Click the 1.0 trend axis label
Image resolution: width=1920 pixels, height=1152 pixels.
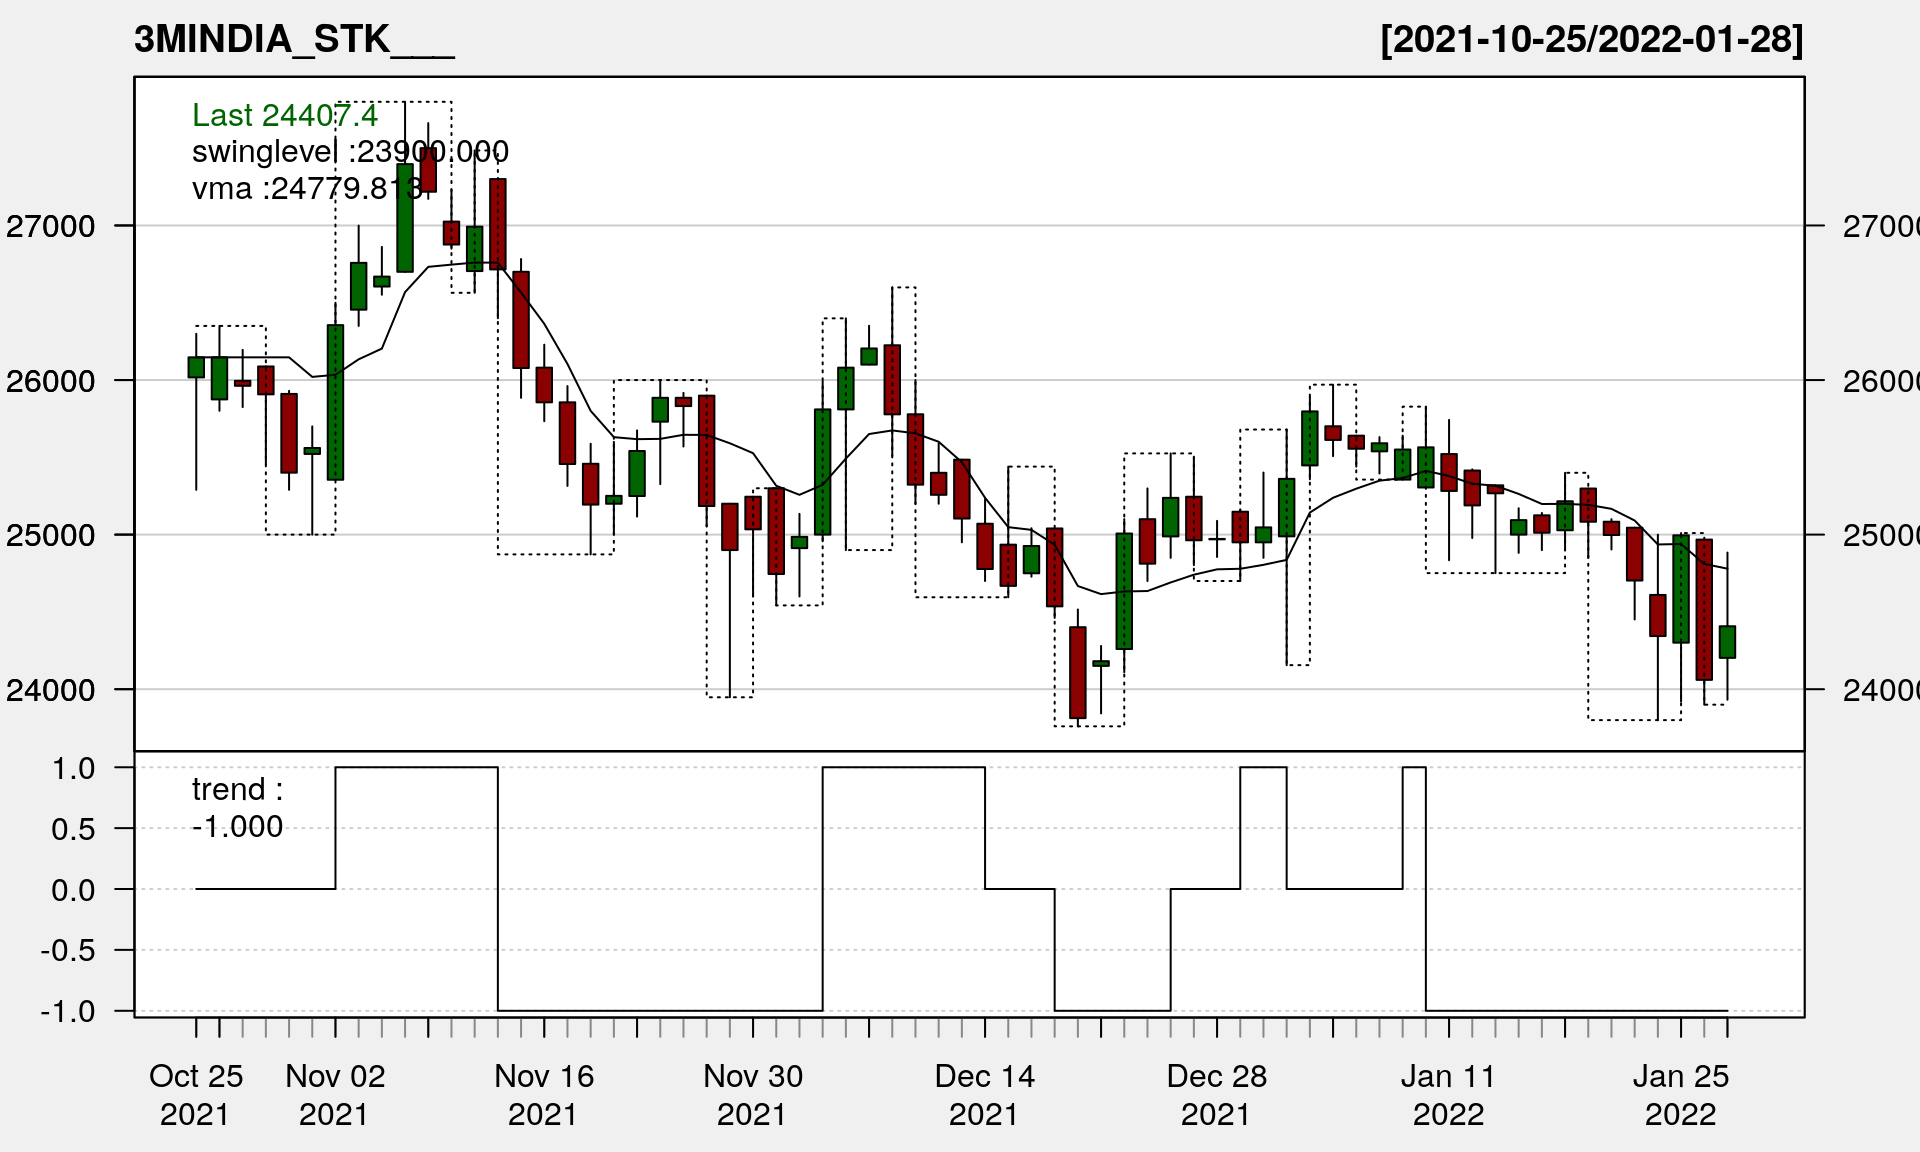(74, 769)
